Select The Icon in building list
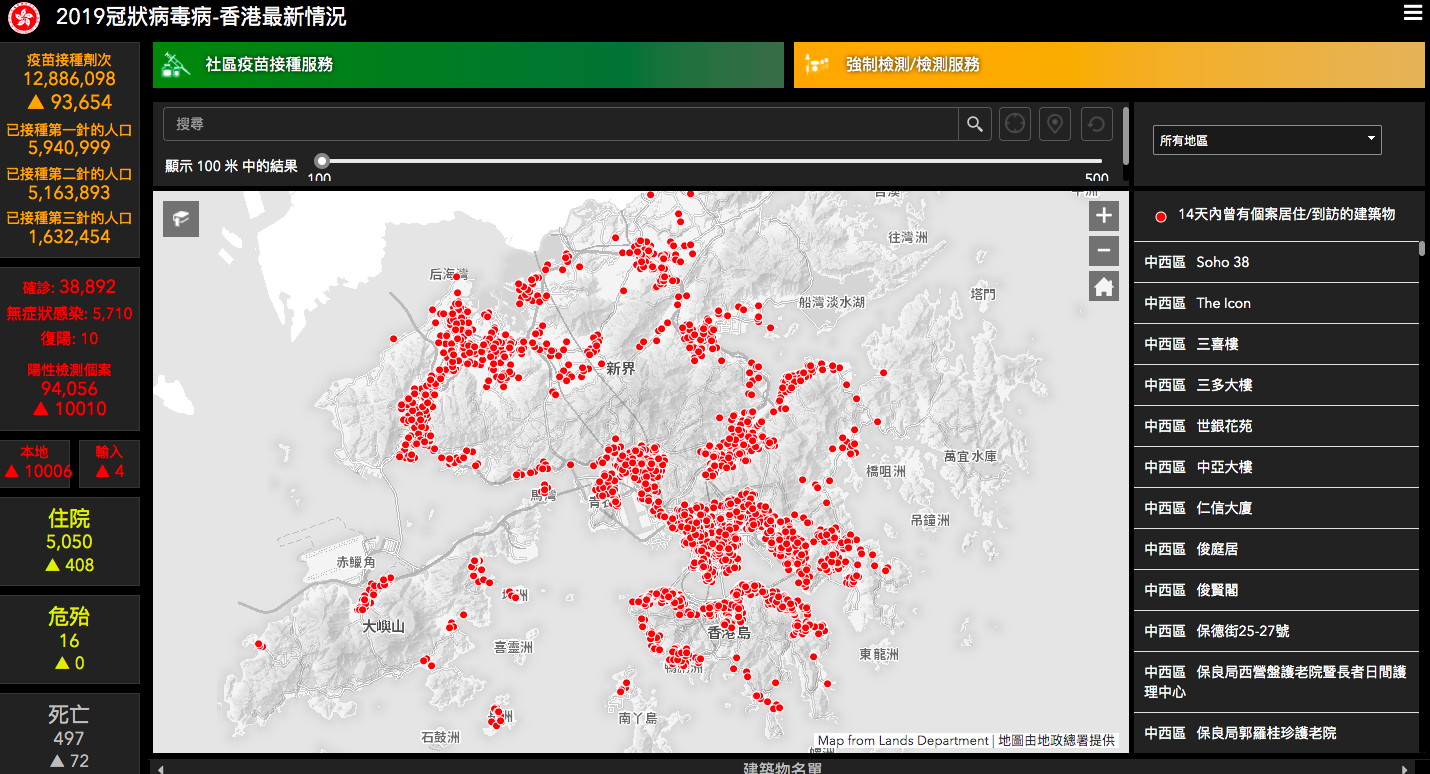 click(1276, 303)
